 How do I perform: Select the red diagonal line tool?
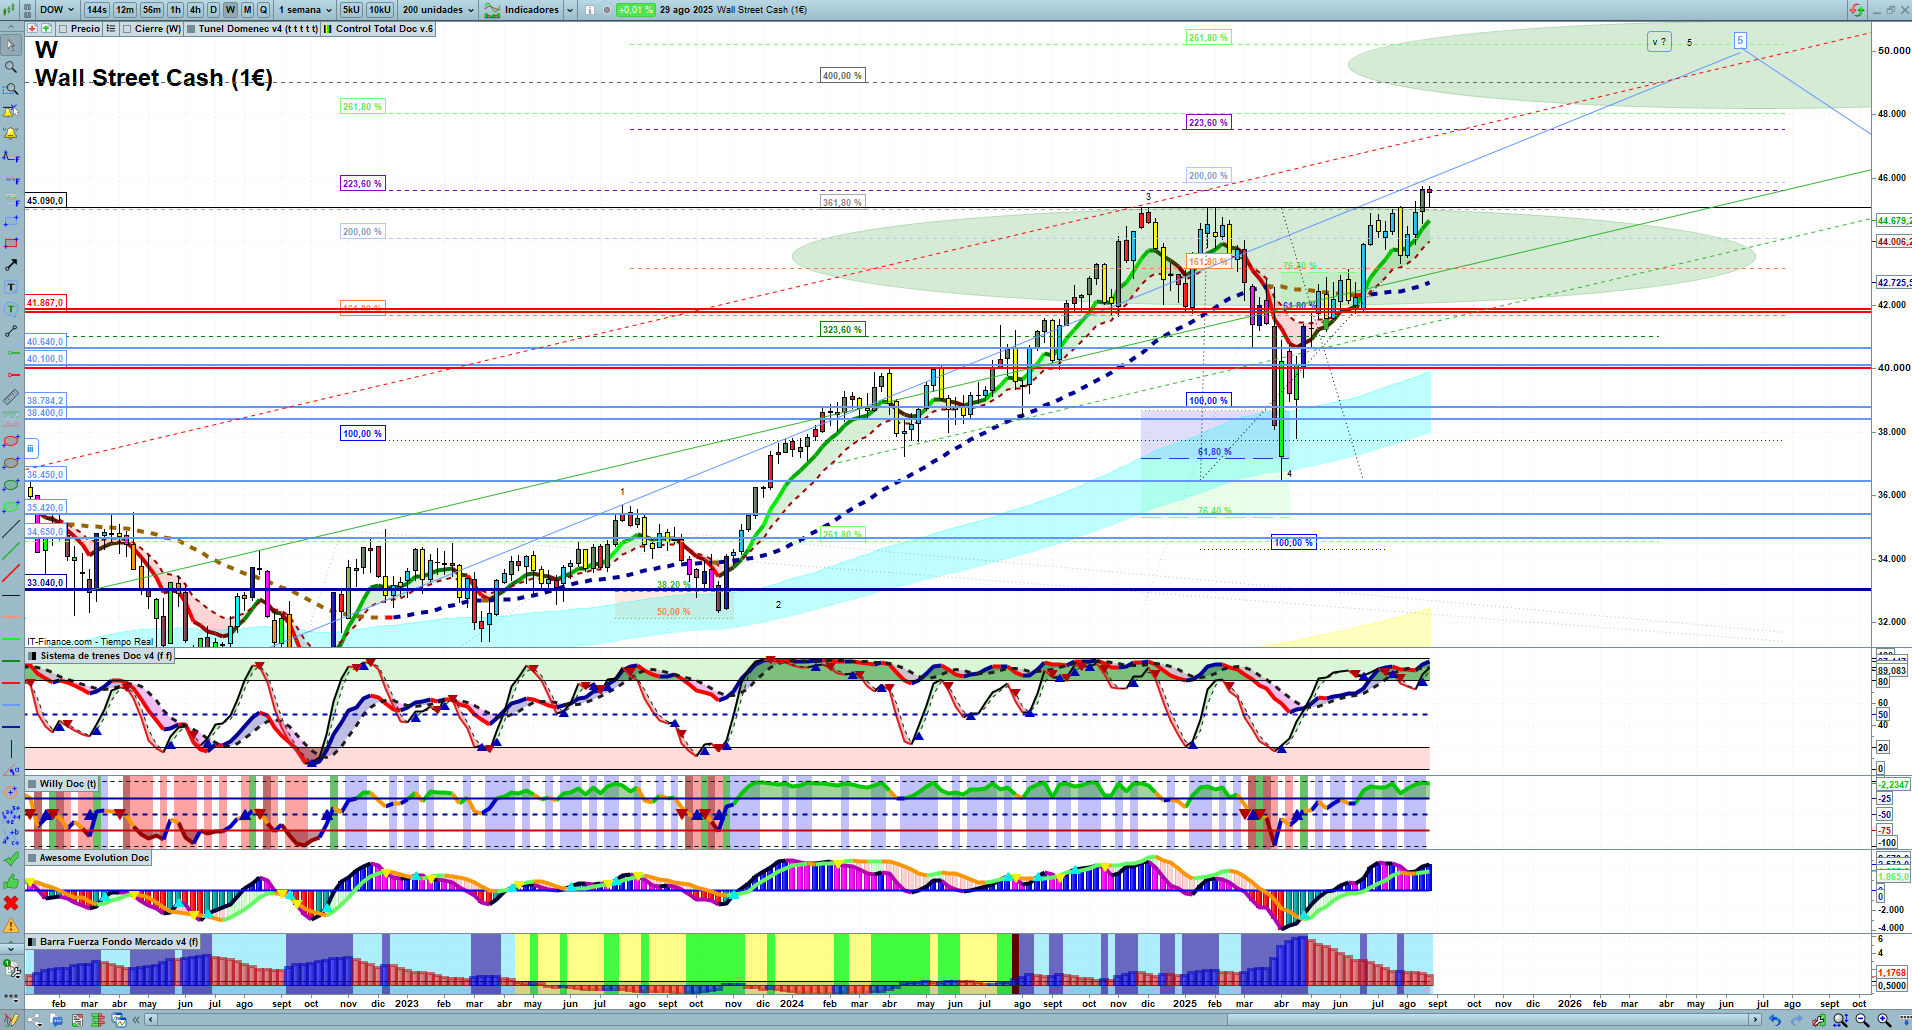click(x=11, y=573)
